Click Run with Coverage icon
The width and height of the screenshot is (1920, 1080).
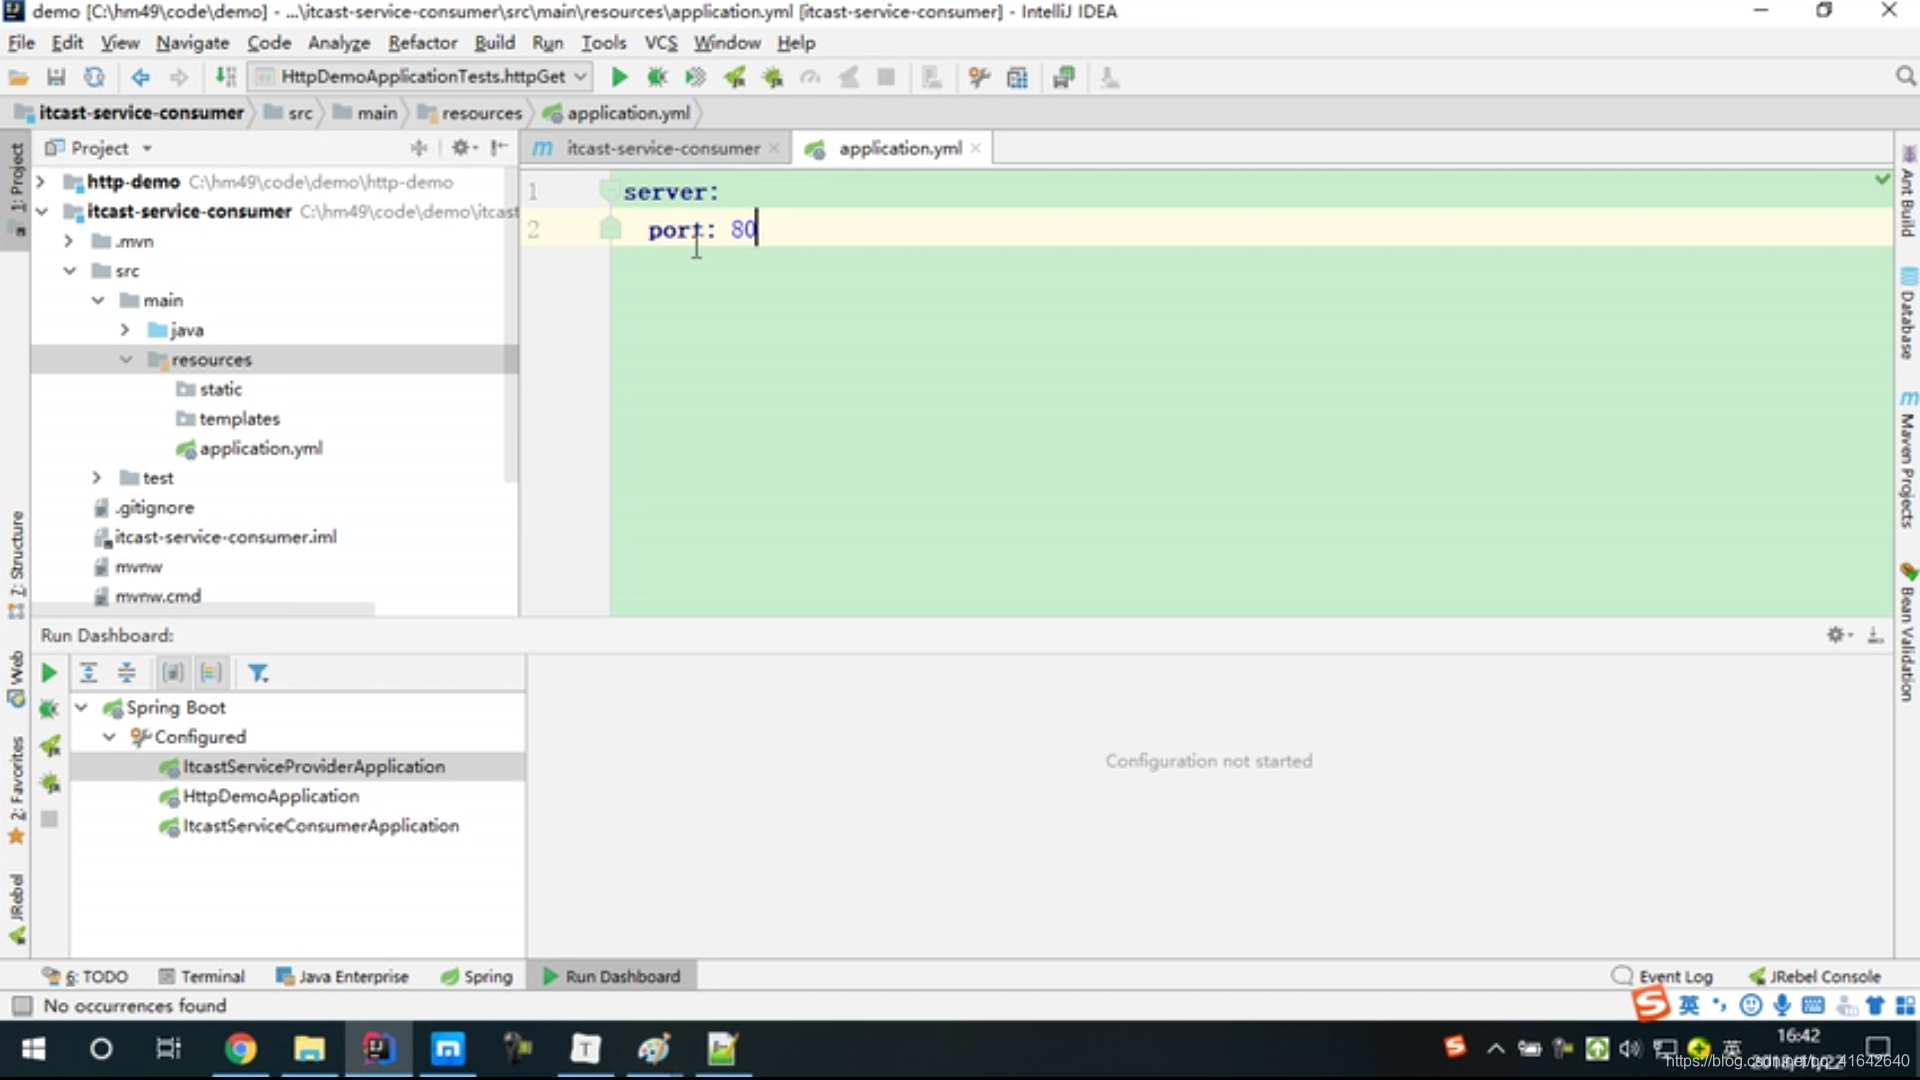(x=695, y=77)
